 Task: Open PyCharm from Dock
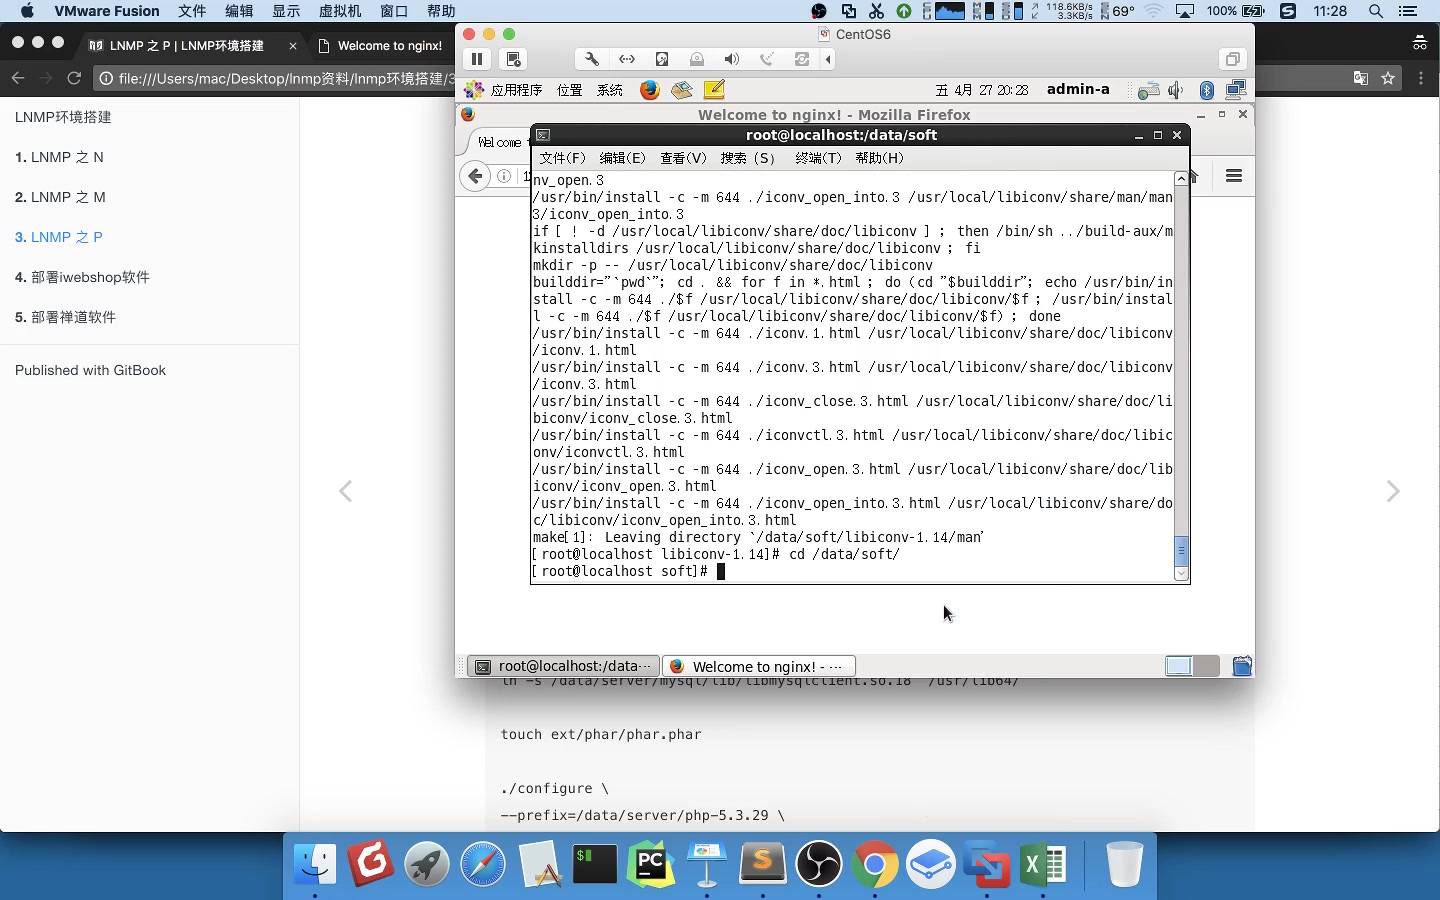click(x=651, y=864)
